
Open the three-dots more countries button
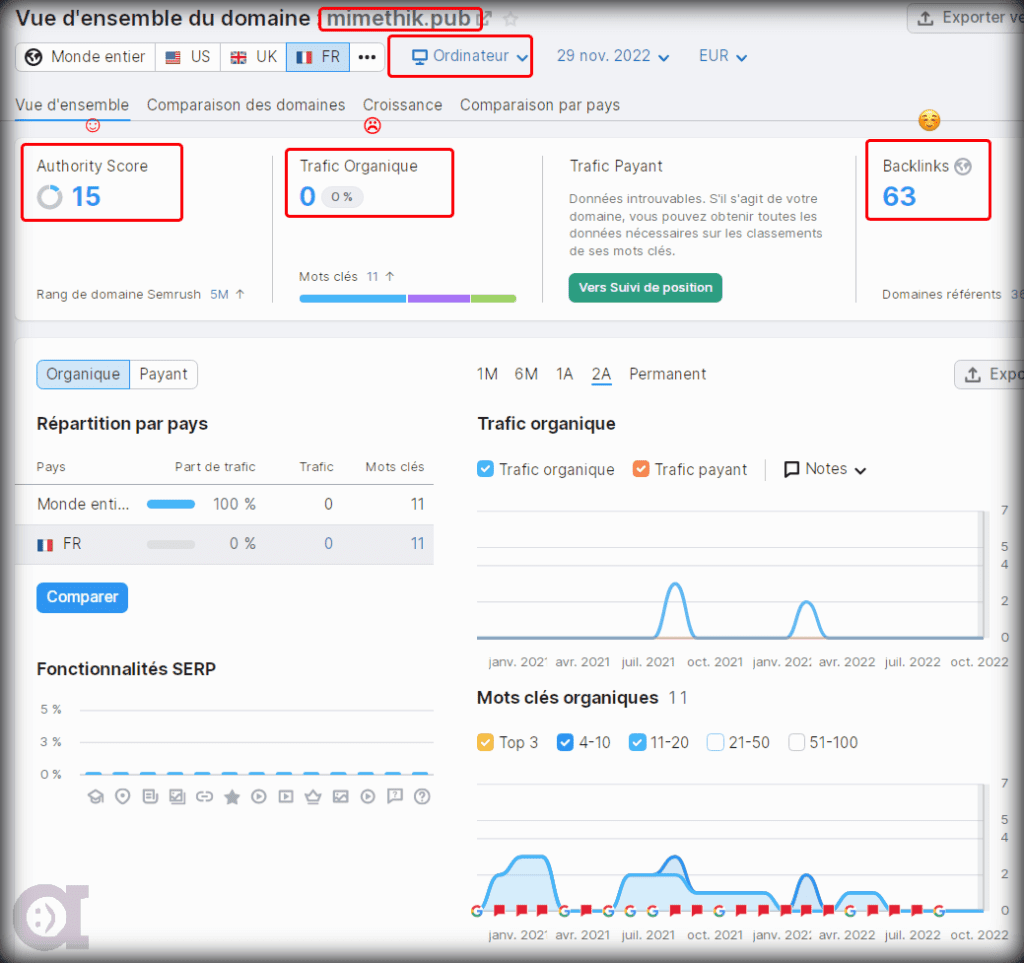tap(367, 57)
